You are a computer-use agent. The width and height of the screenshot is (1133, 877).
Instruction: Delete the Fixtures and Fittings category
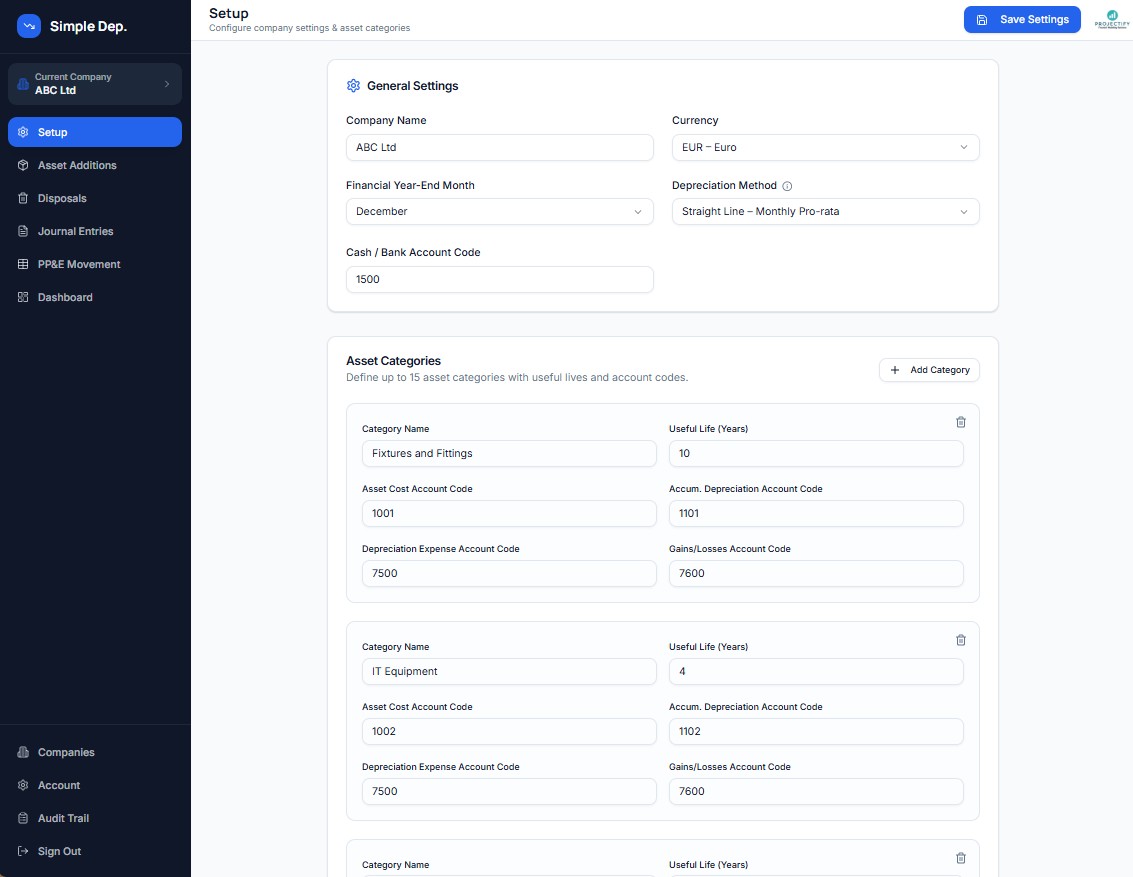960,422
